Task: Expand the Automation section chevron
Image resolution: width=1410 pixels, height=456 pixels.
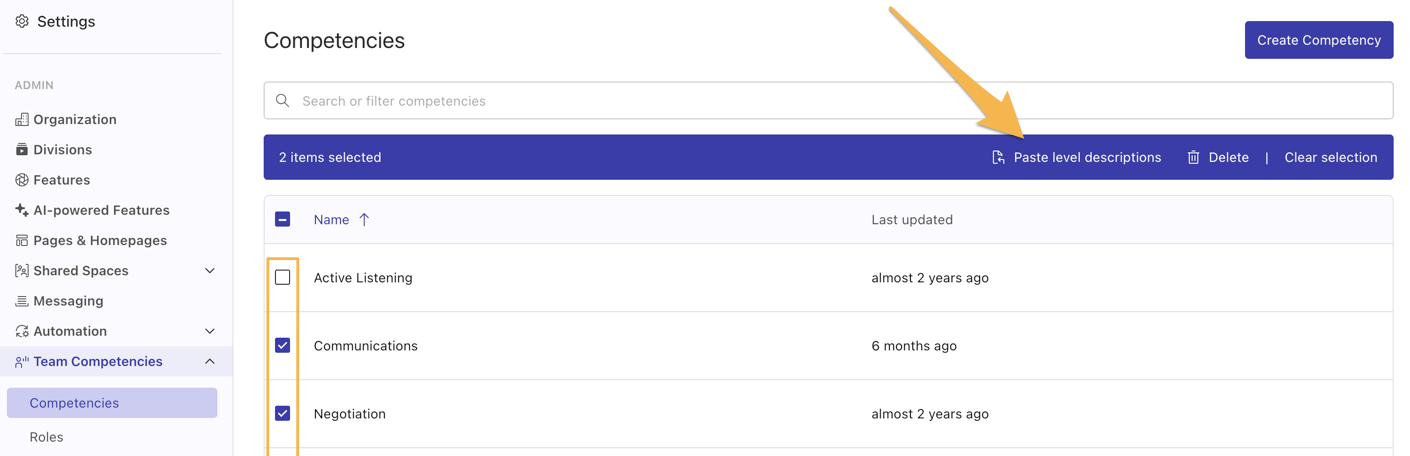Action: point(210,331)
